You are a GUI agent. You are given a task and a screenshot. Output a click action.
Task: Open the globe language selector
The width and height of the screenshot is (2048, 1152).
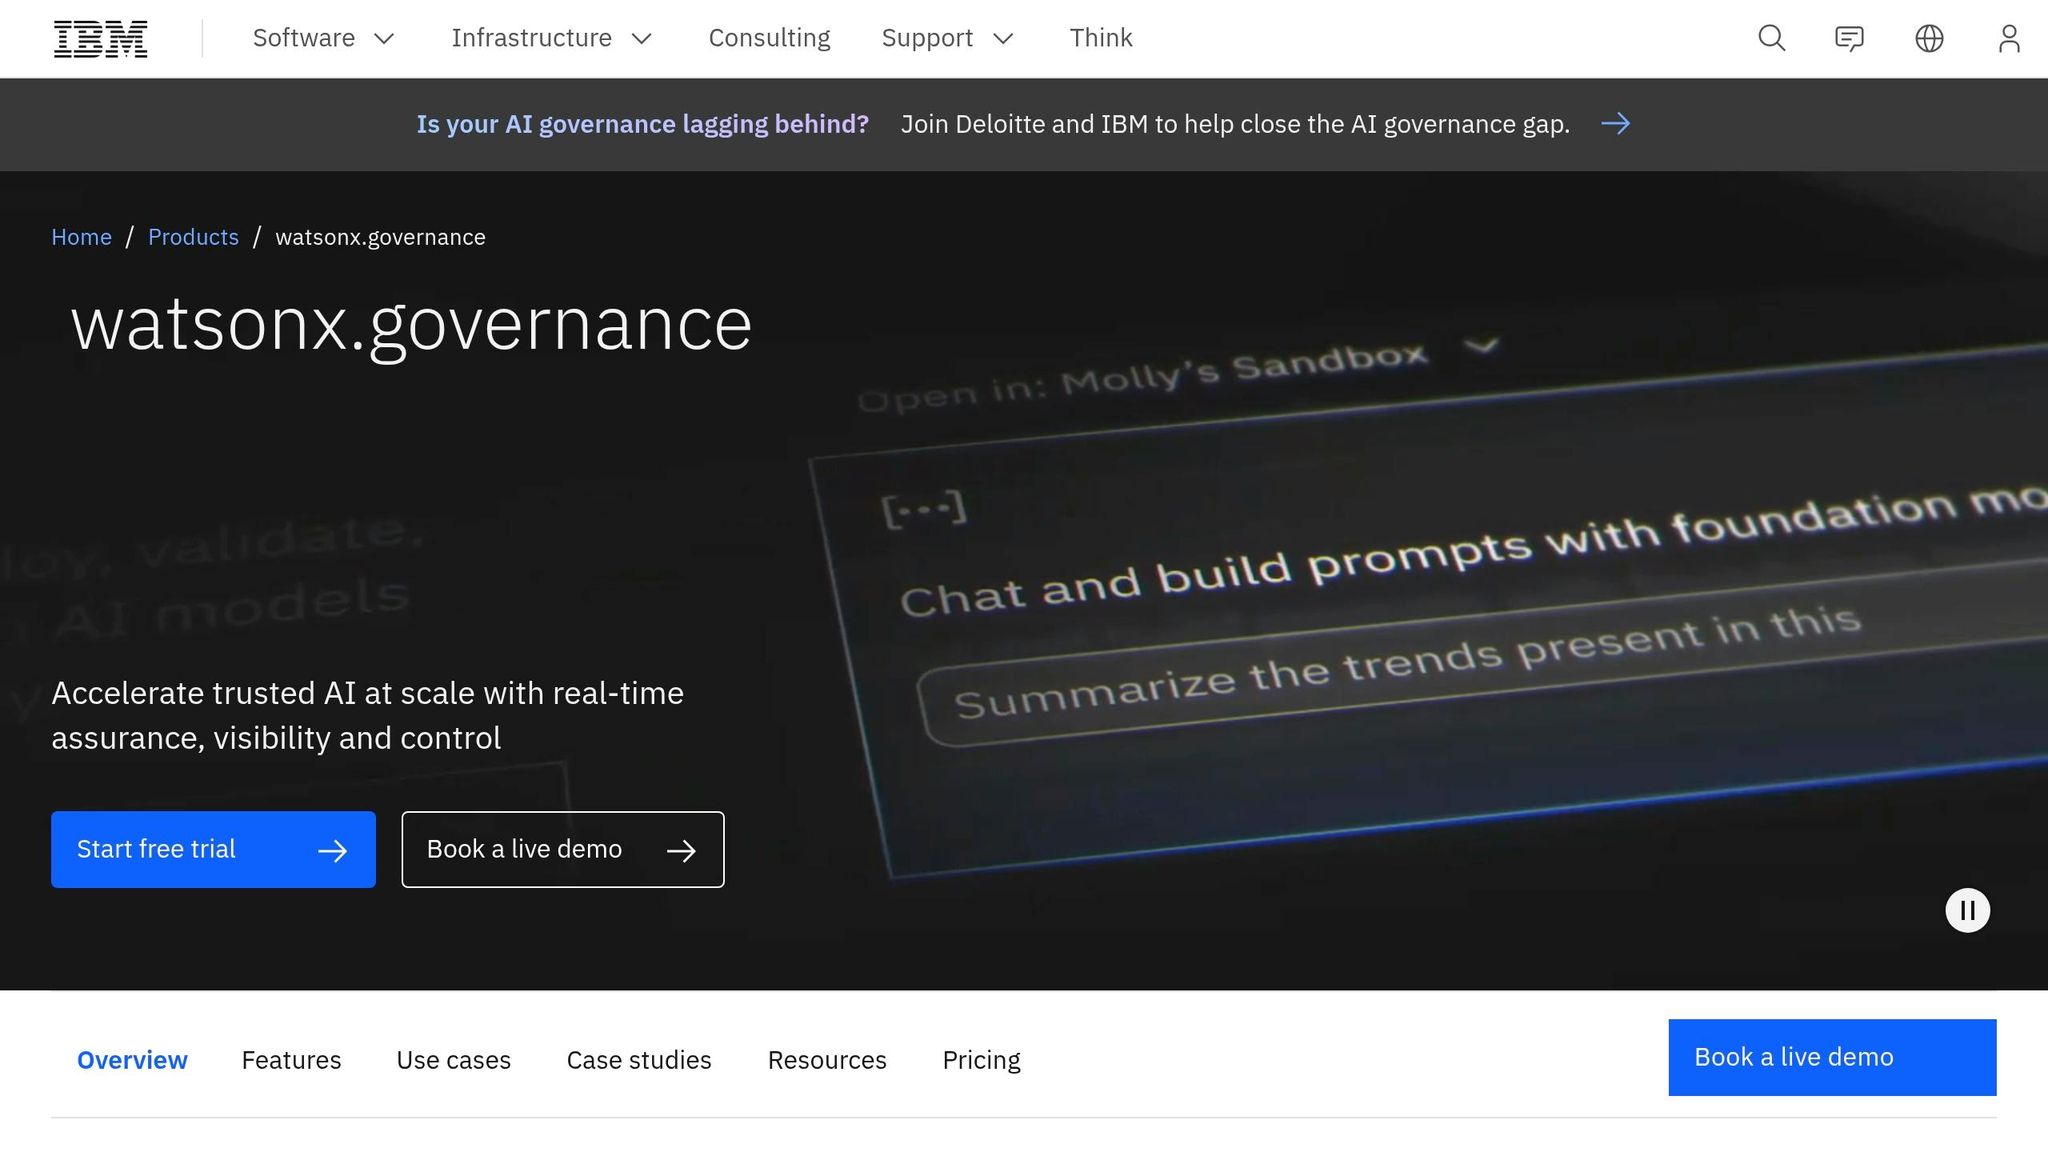pyautogui.click(x=1929, y=38)
